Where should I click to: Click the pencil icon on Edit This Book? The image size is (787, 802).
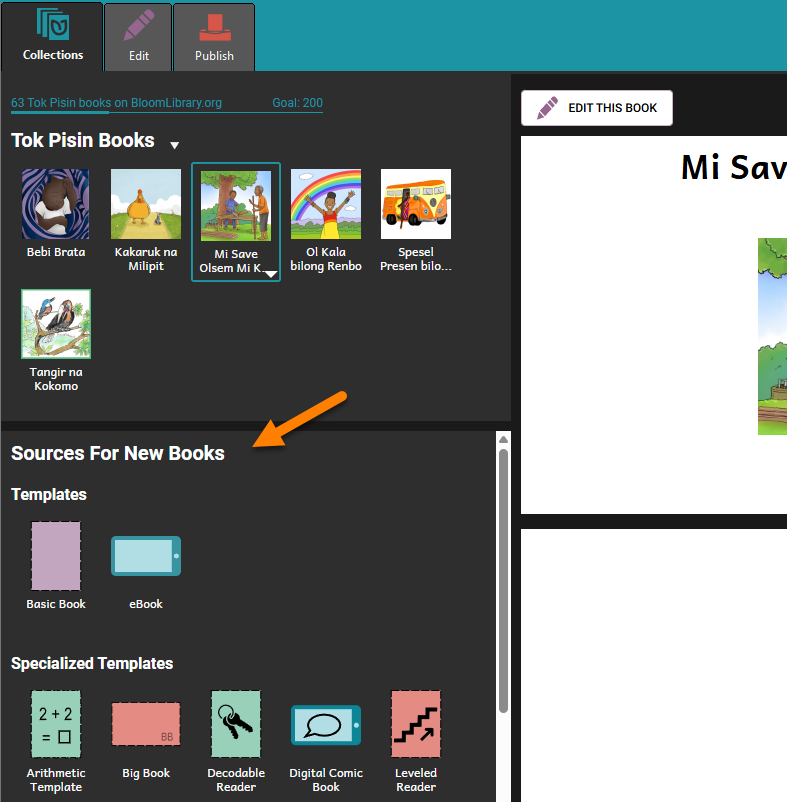pyautogui.click(x=547, y=108)
